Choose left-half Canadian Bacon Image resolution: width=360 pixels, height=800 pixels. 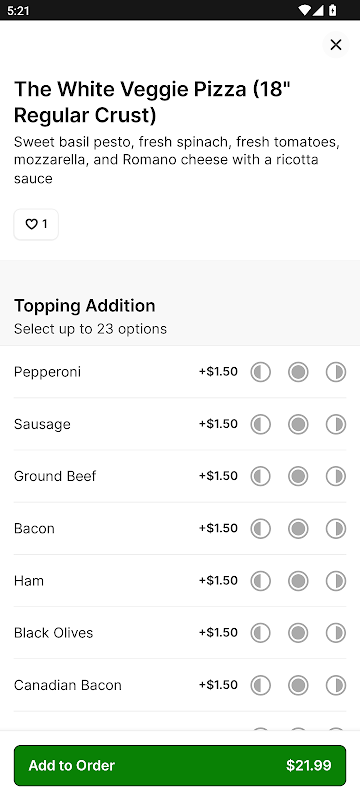[260, 685]
